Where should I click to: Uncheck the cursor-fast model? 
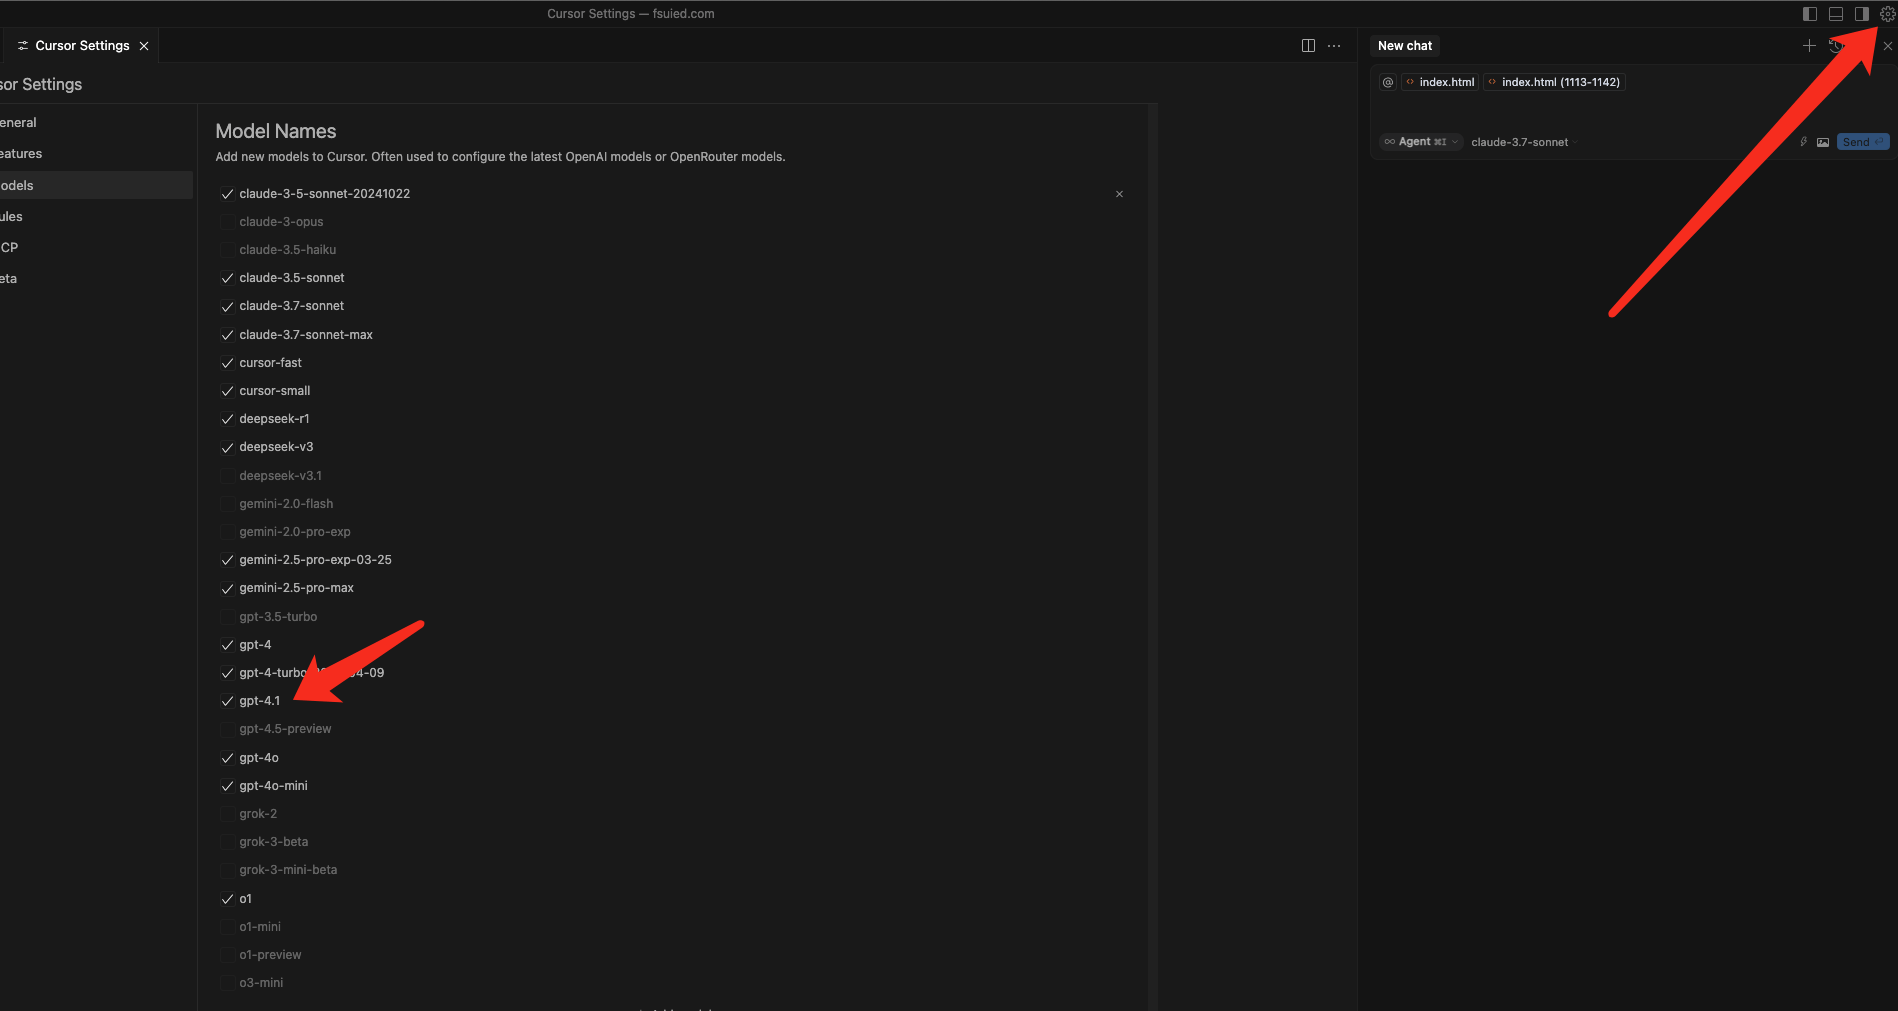227,363
